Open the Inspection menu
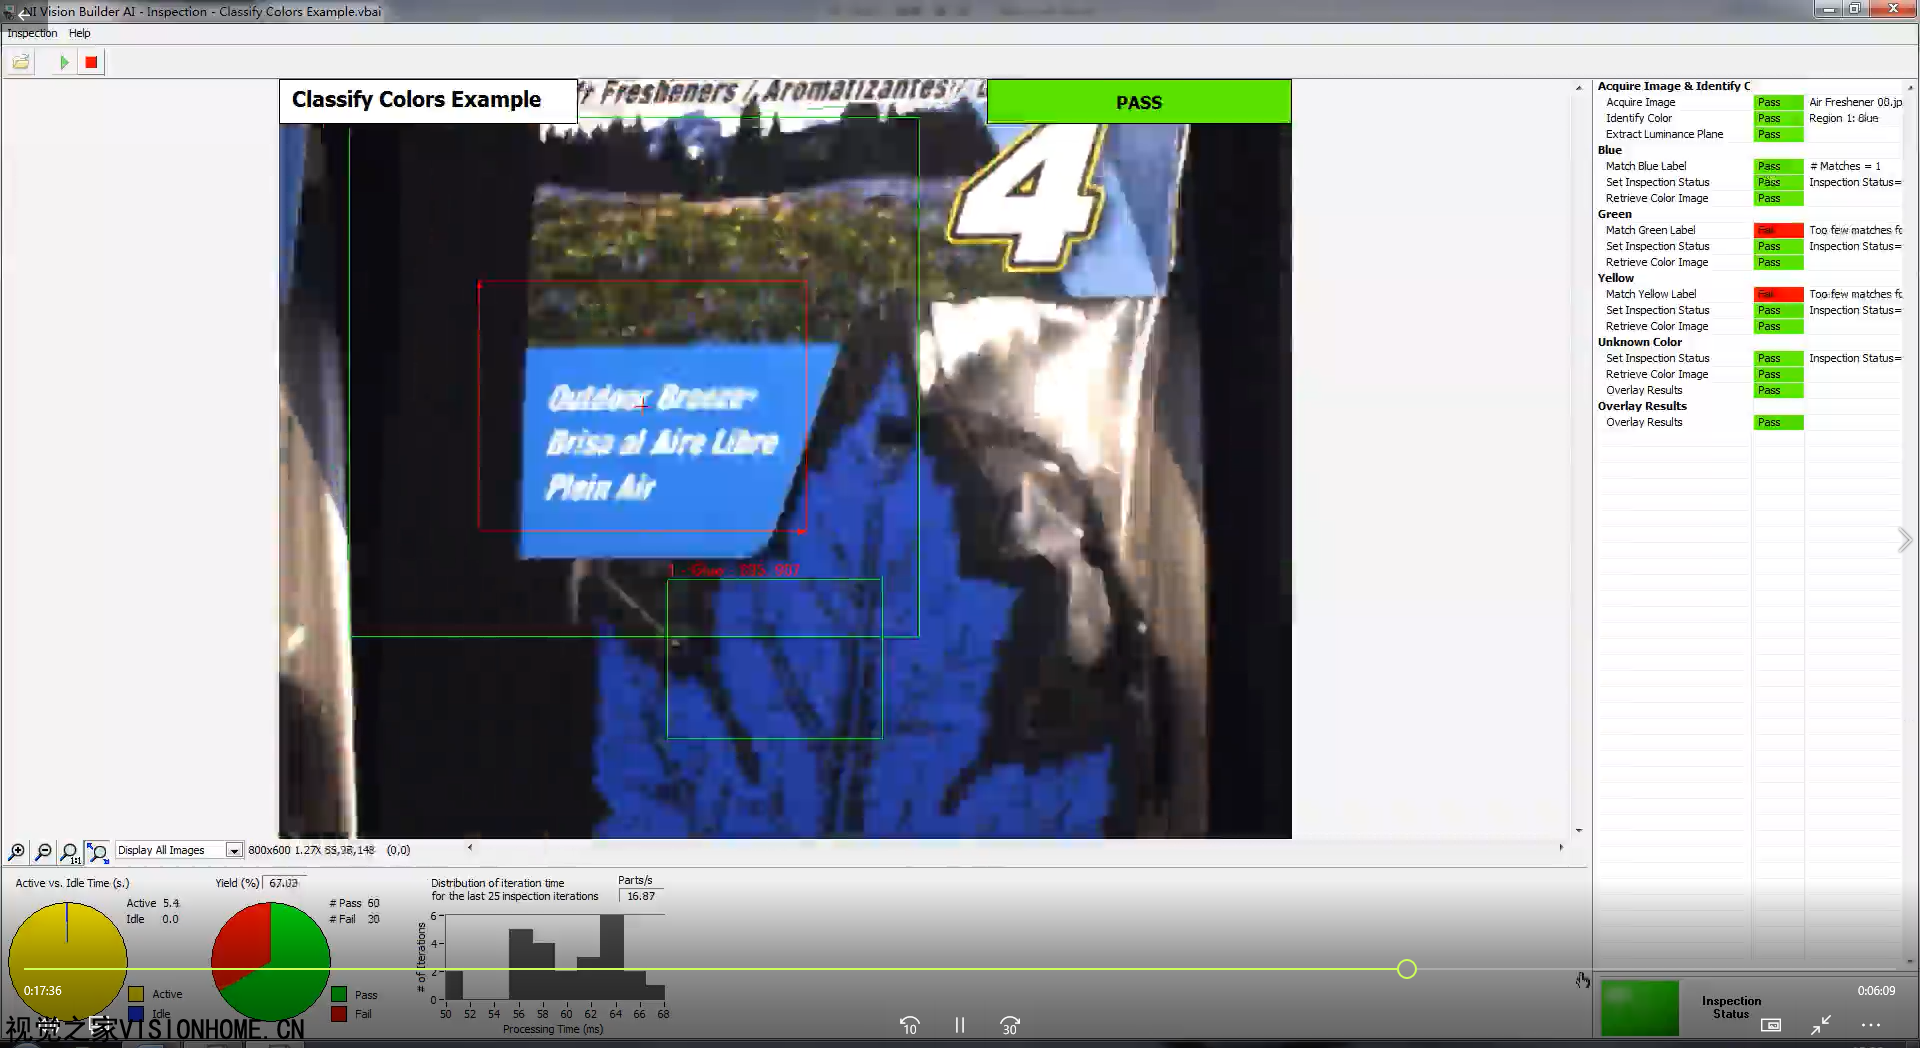 coord(32,33)
